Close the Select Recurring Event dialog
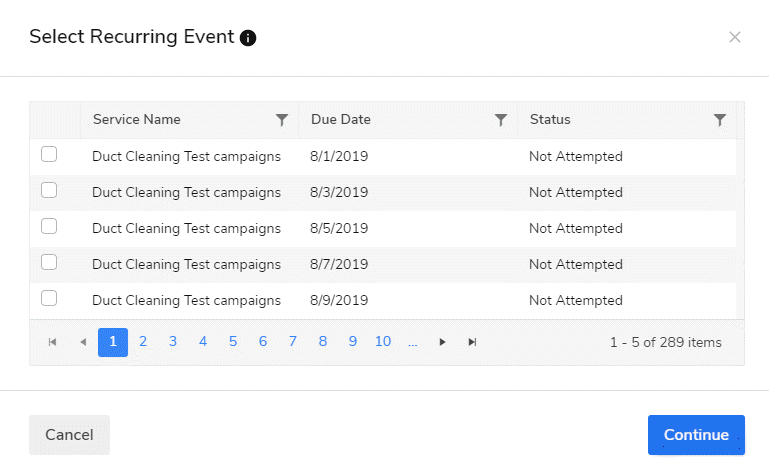Viewport: 769px width, 474px height. [735, 37]
